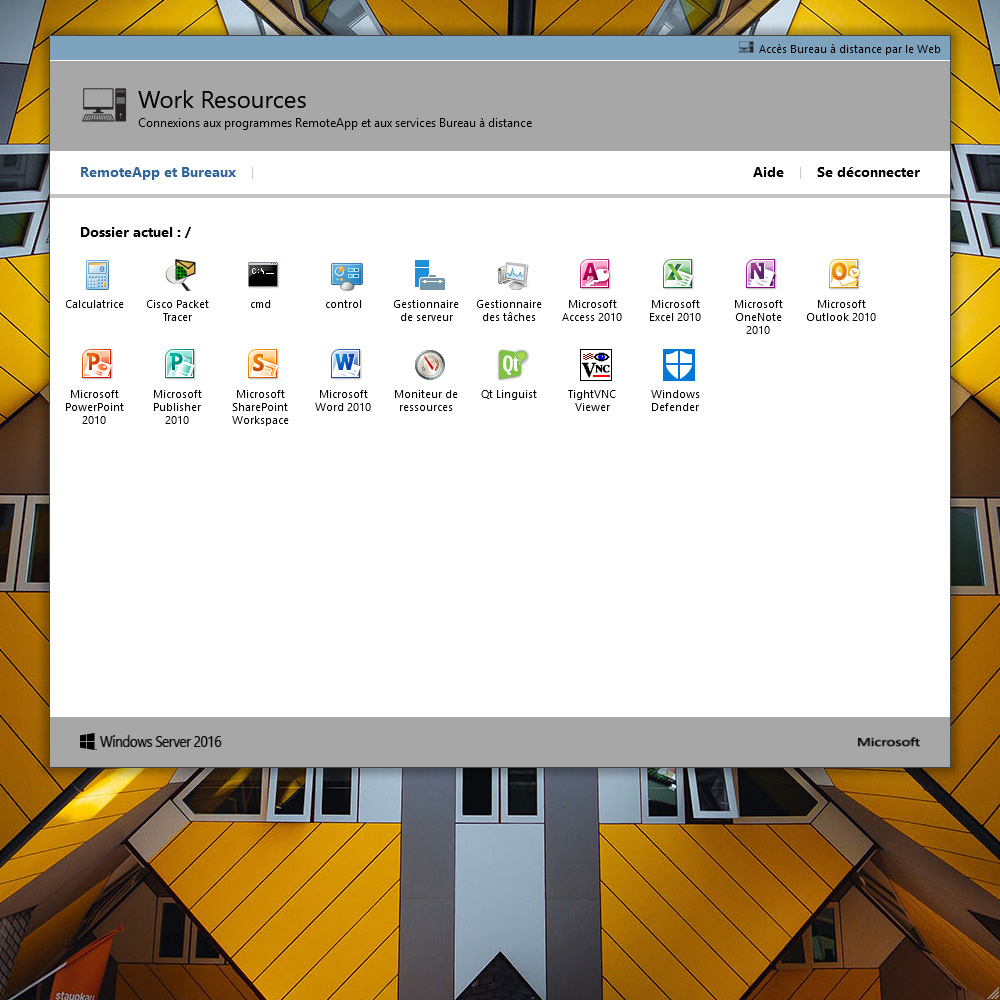Open the Aide help link
Screen dimensions: 1000x1000
[x=768, y=172]
